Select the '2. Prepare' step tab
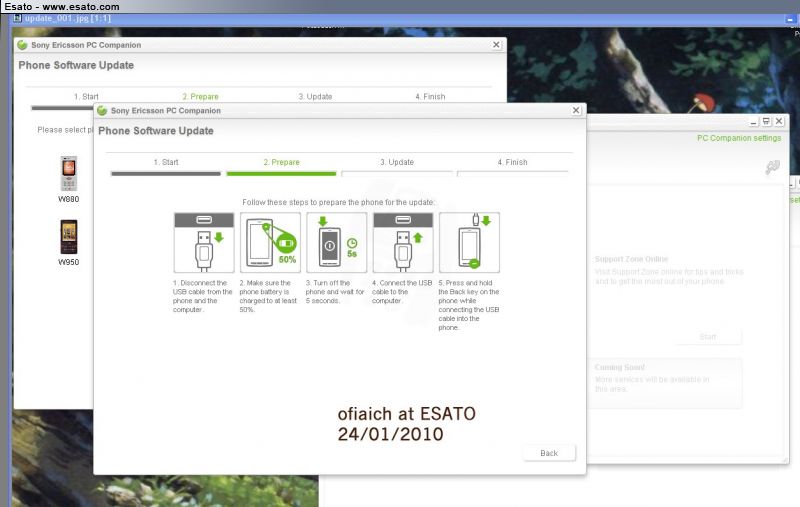The height and width of the screenshot is (507, 800). click(x=281, y=162)
